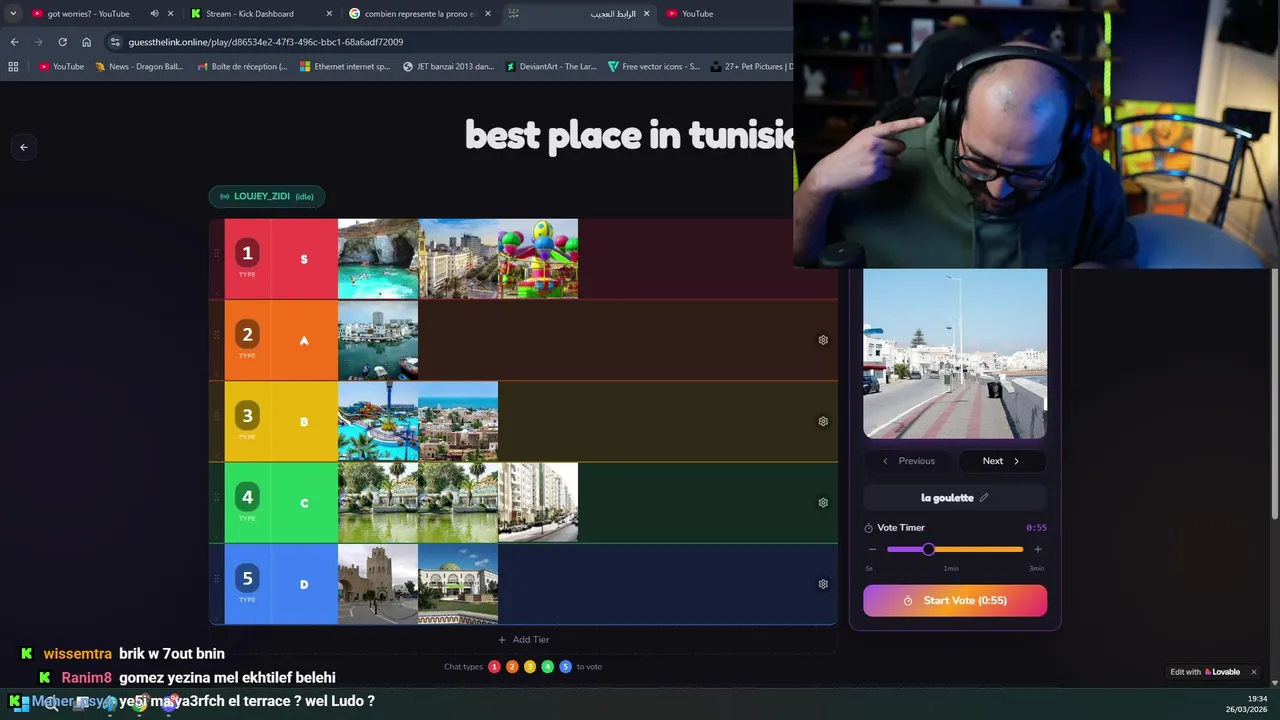Open the Free vector icons bookmark

click(x=654, y=67)
